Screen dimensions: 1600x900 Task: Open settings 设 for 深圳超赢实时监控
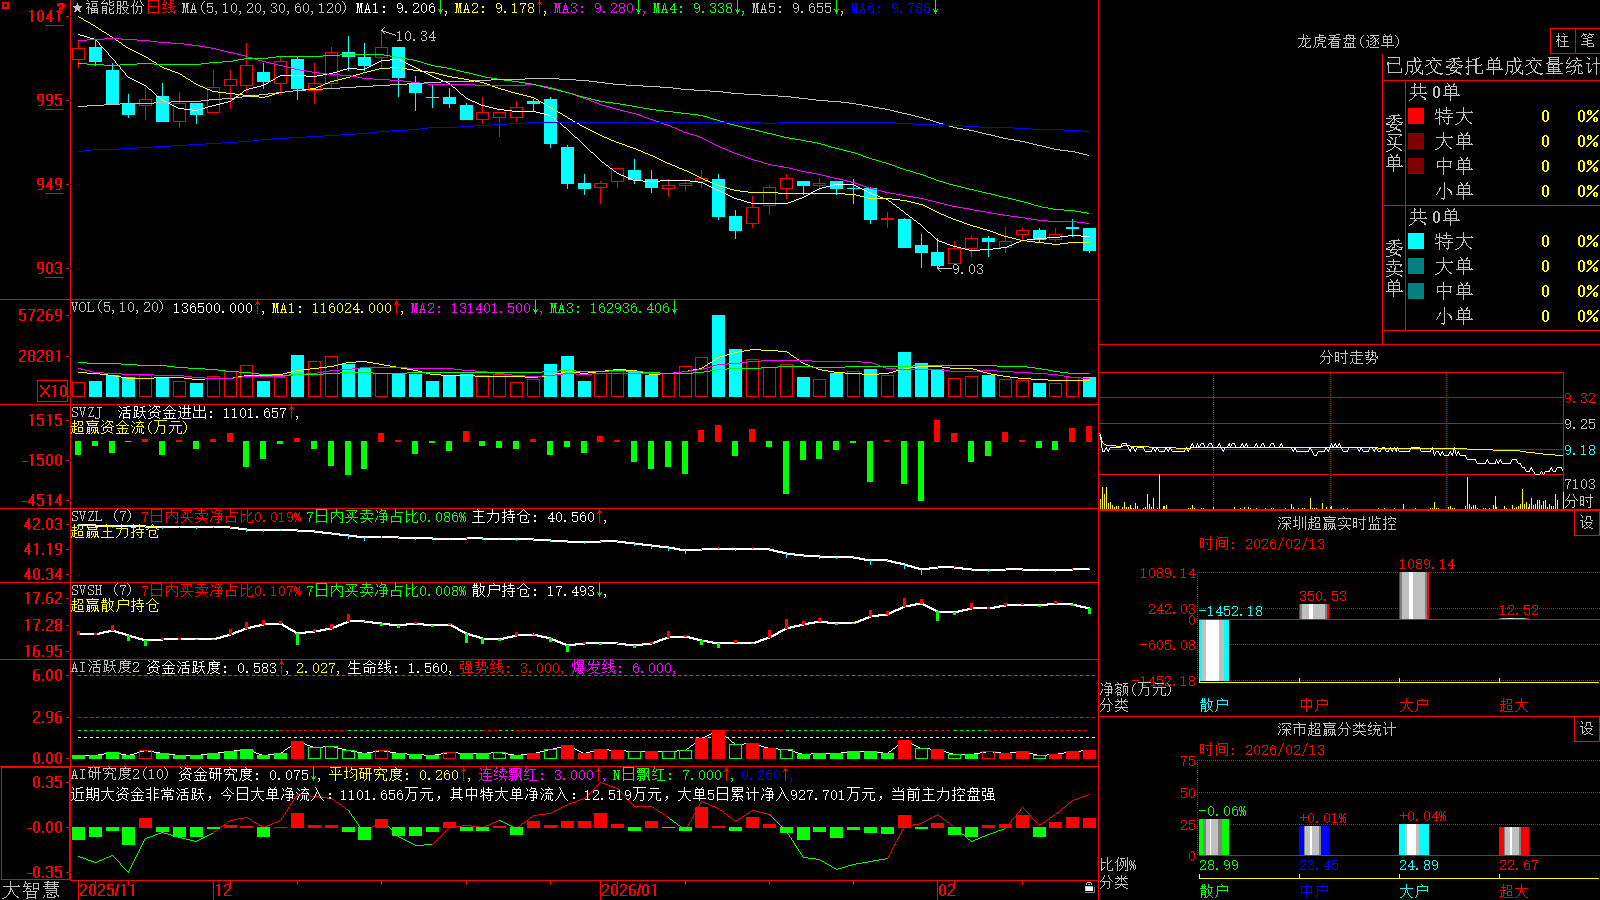tap(1587, 523)
